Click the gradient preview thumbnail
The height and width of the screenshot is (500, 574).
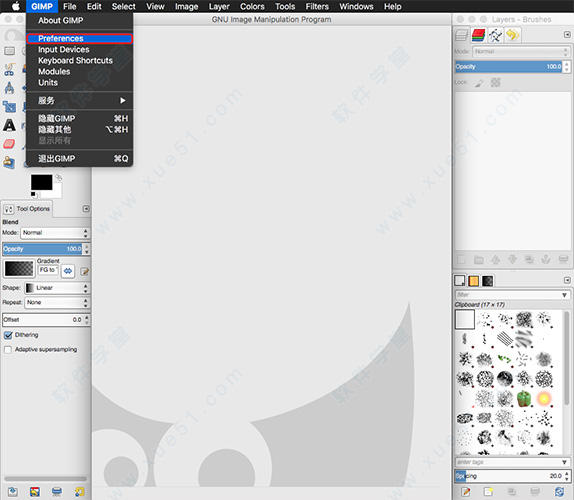tap(19, 268)
